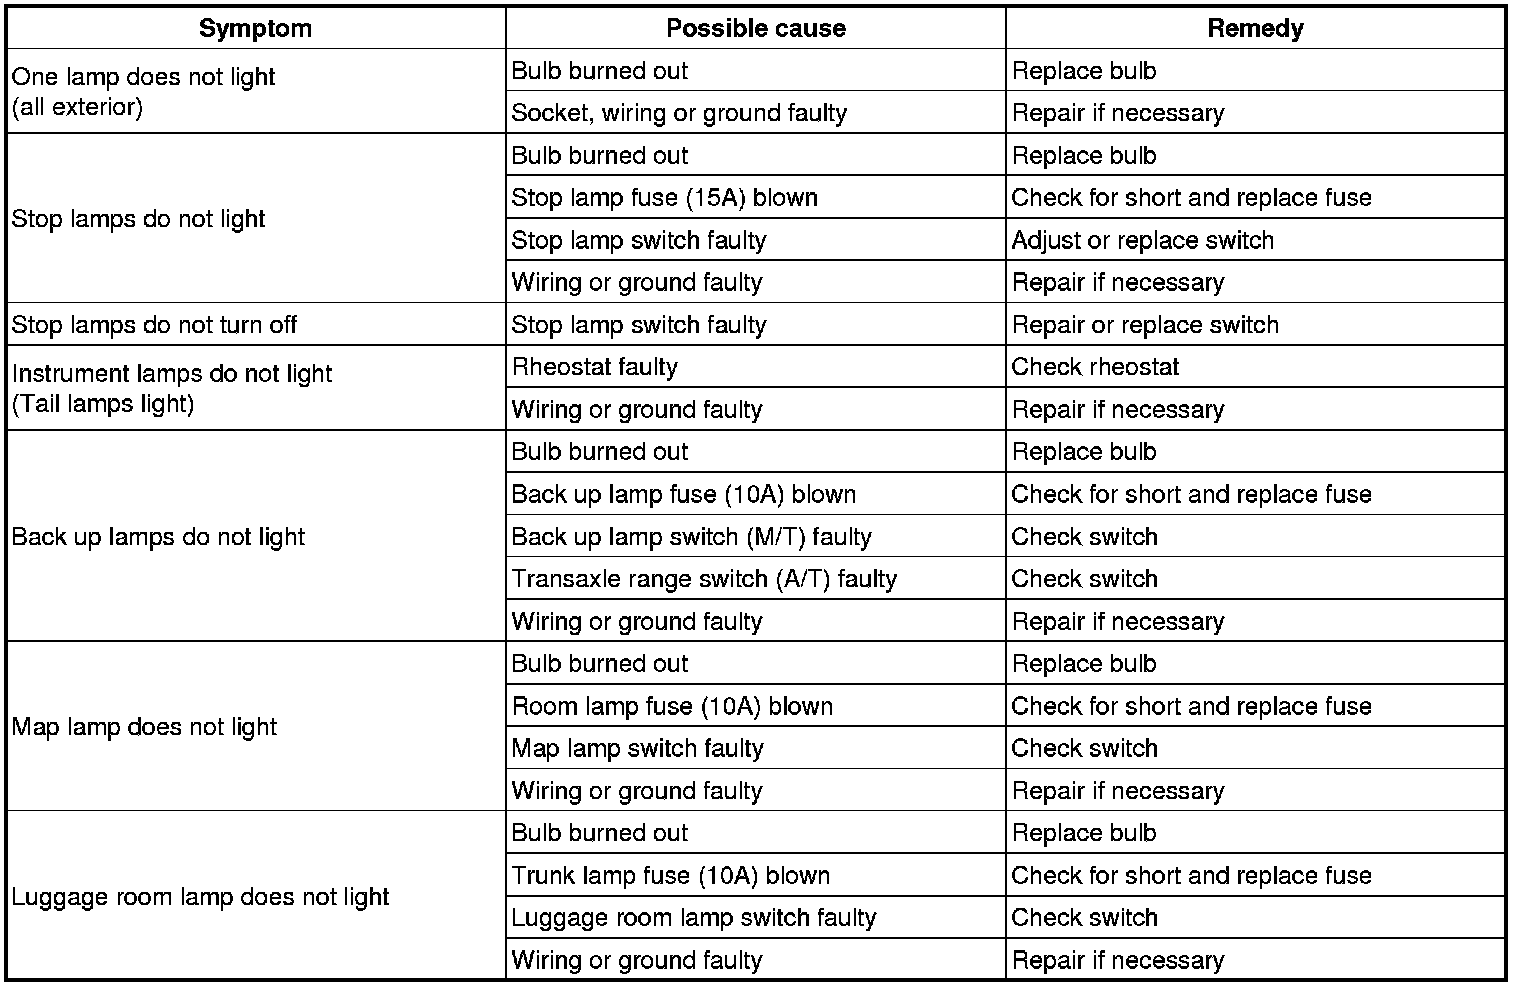Select 'Trunk lamp fuse (10A) blown' cell

tap(670, 876)
